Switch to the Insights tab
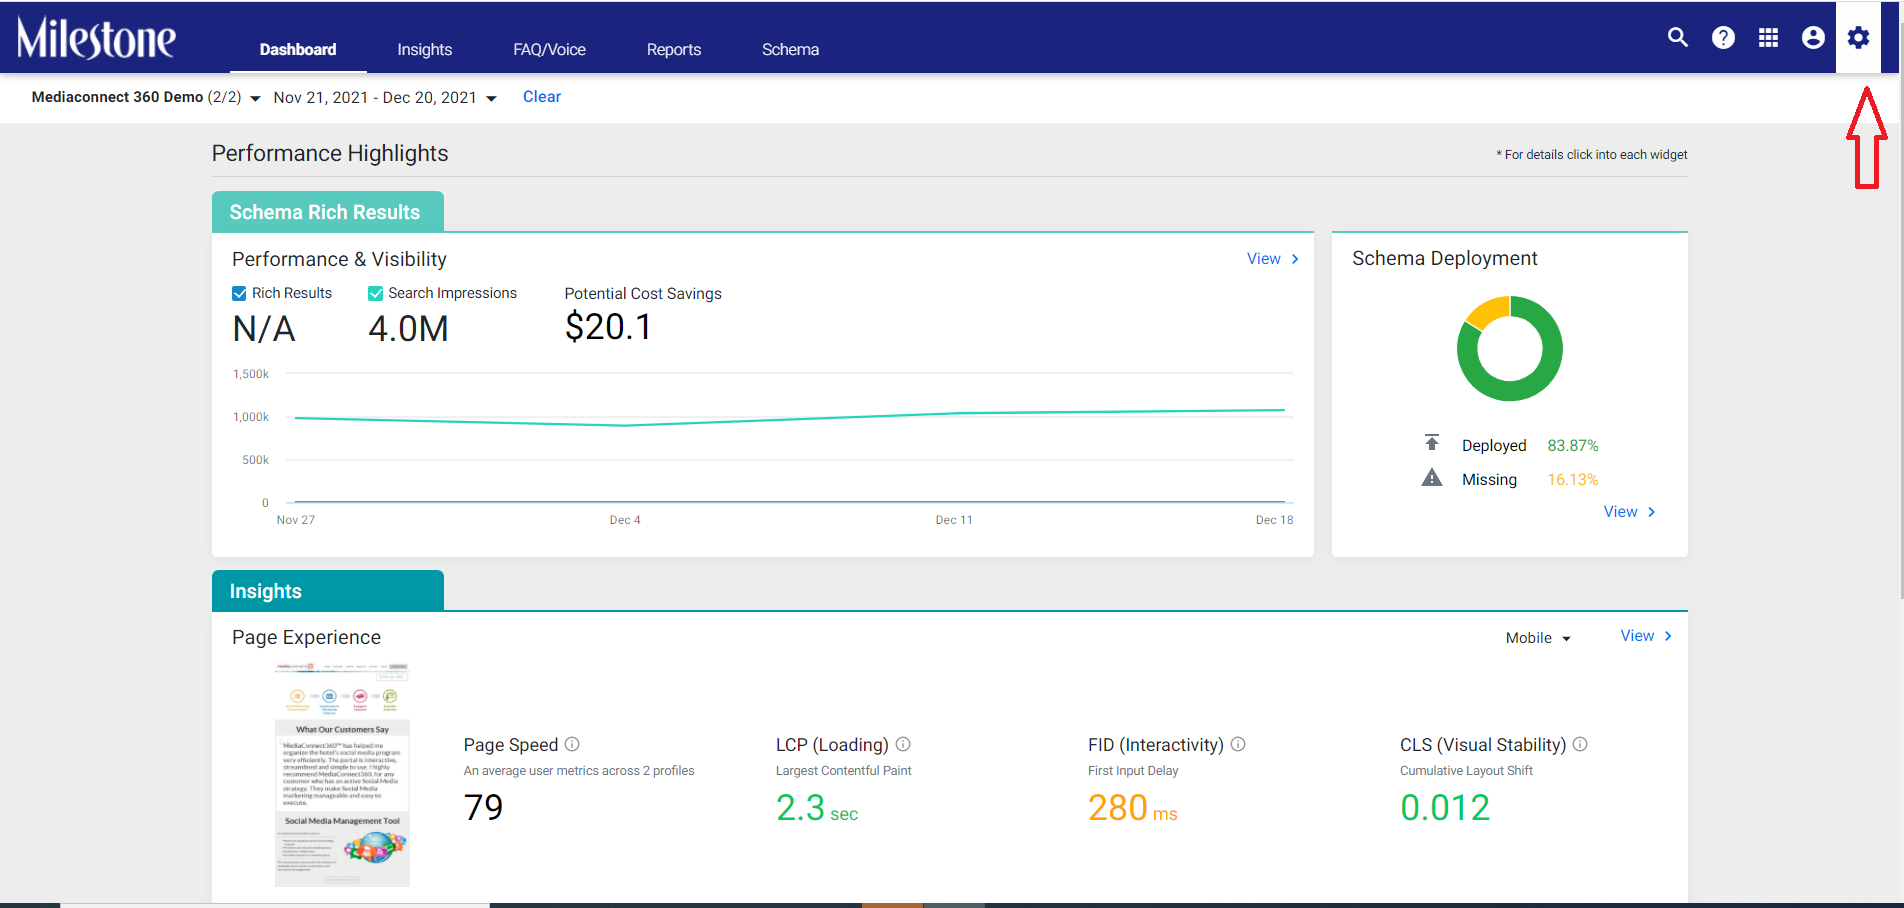Viewport: 1904px width, 908px height. tap(424, 49)
